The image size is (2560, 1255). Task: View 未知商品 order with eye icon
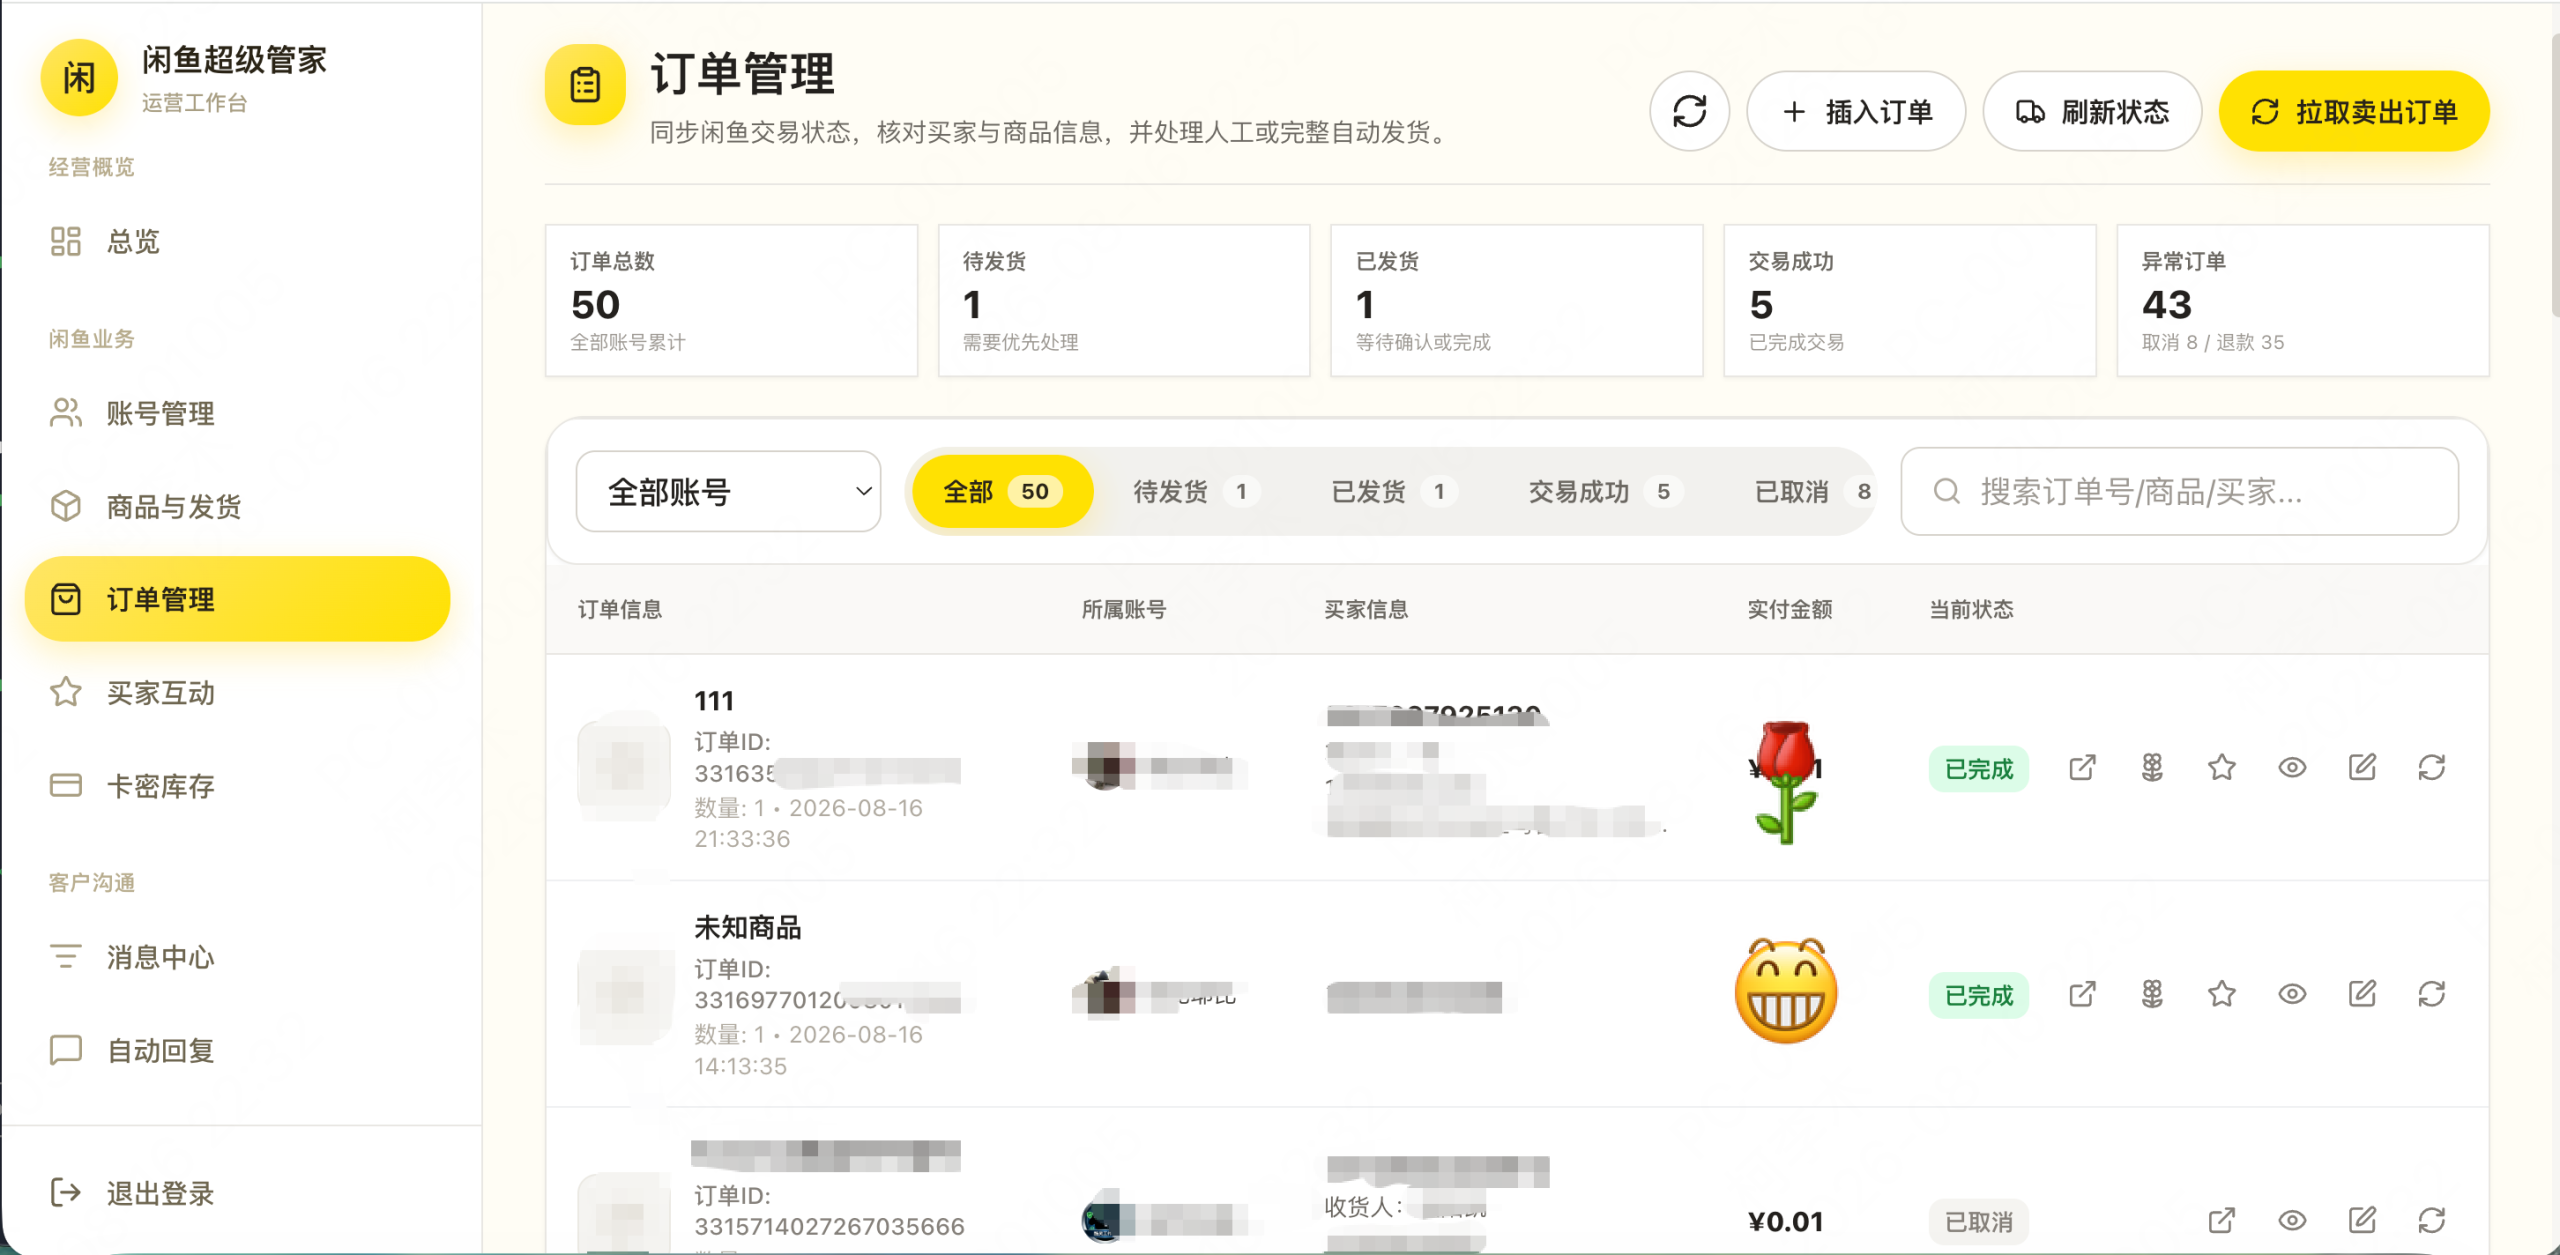pos(2292,994)
